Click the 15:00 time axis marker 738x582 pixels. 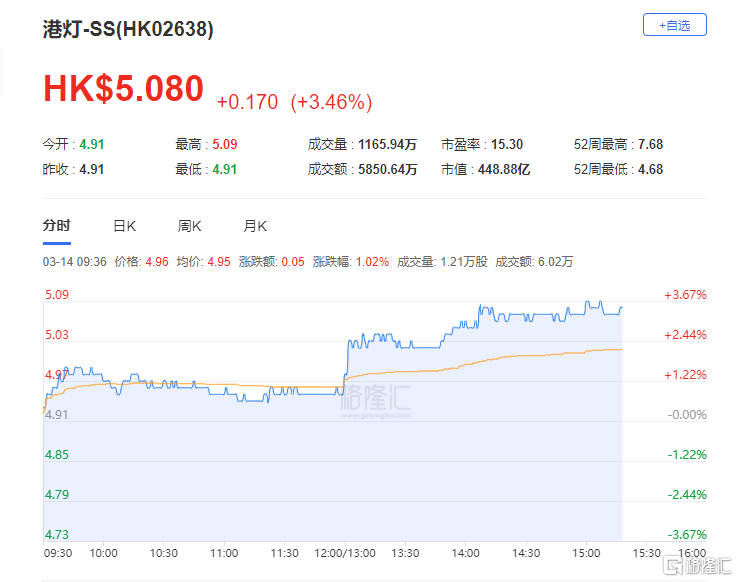coord(586,553)
